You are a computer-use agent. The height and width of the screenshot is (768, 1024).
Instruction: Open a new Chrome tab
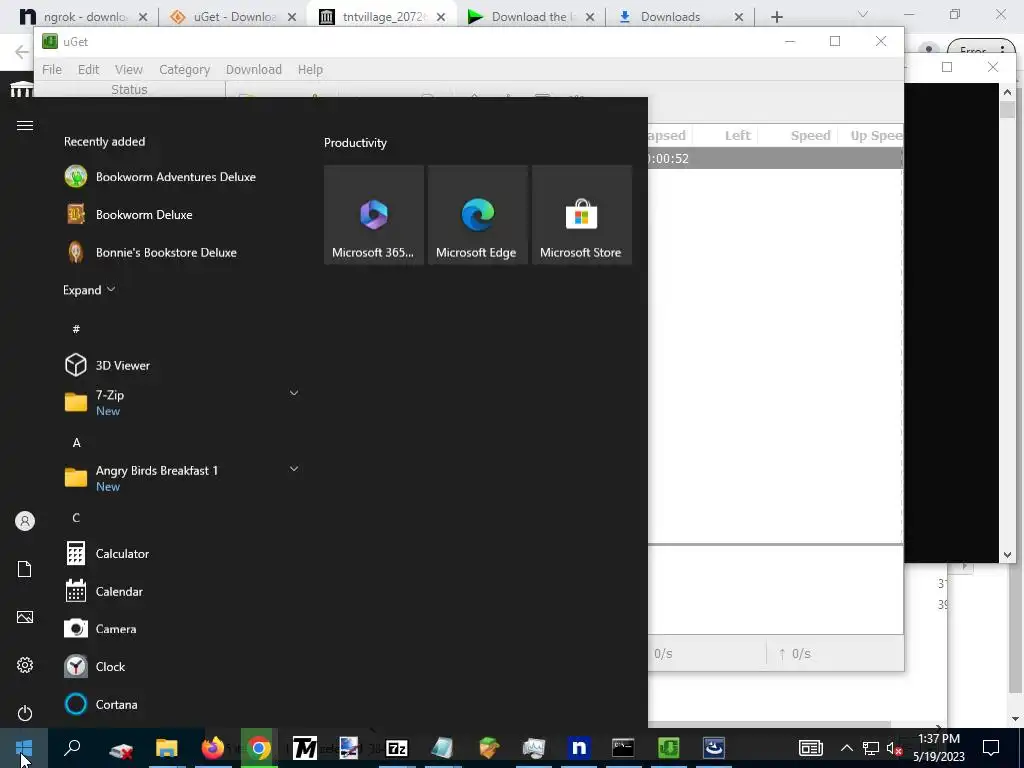776,17
